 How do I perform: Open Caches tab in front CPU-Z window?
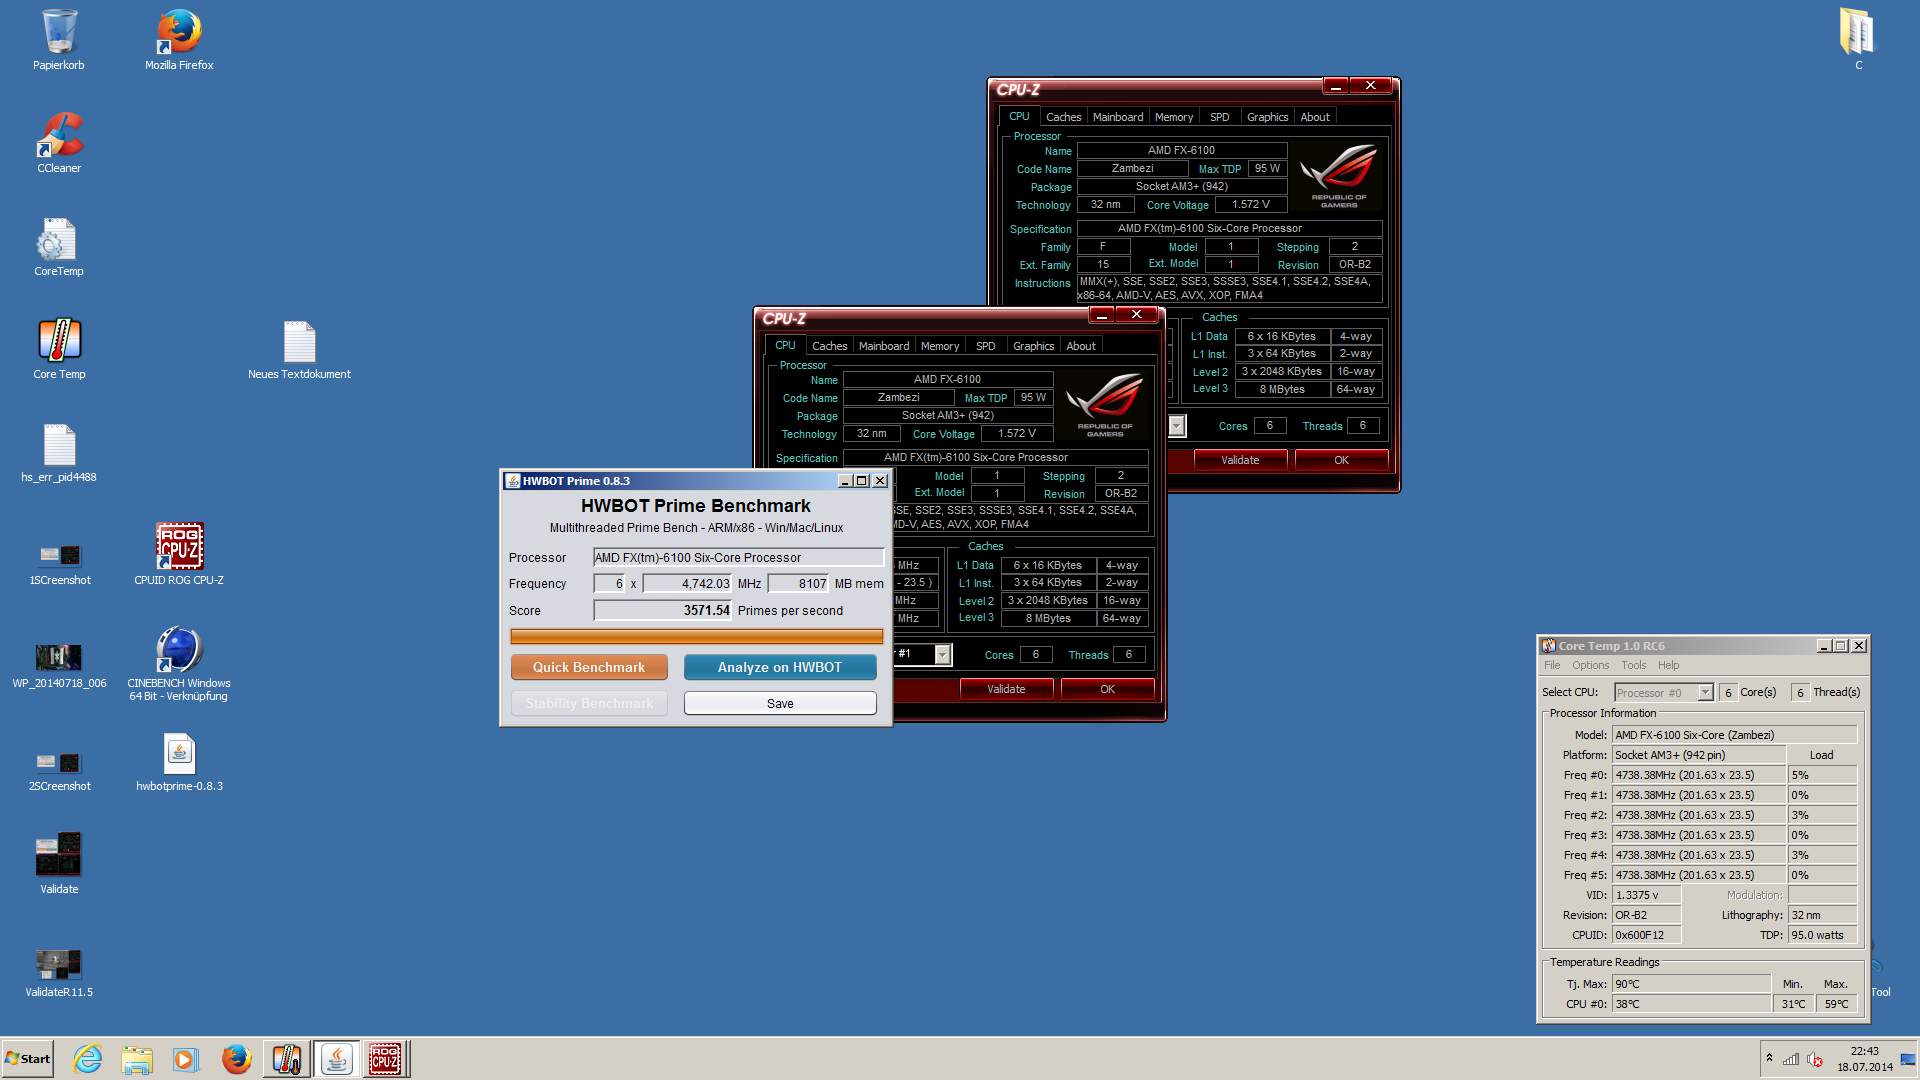[x=829, y=346]
